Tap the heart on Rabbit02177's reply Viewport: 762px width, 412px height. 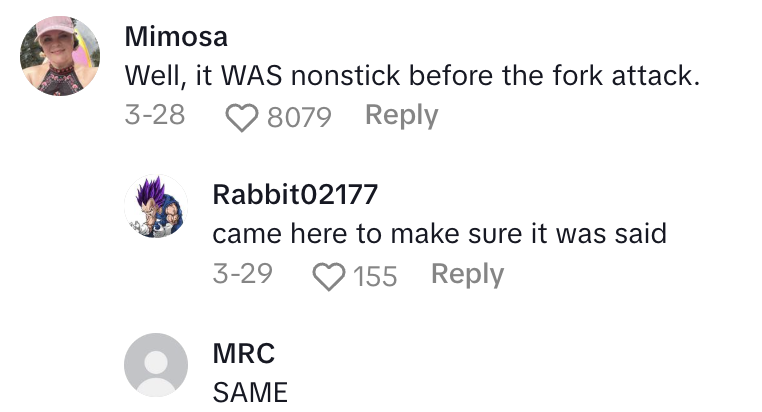329,275
